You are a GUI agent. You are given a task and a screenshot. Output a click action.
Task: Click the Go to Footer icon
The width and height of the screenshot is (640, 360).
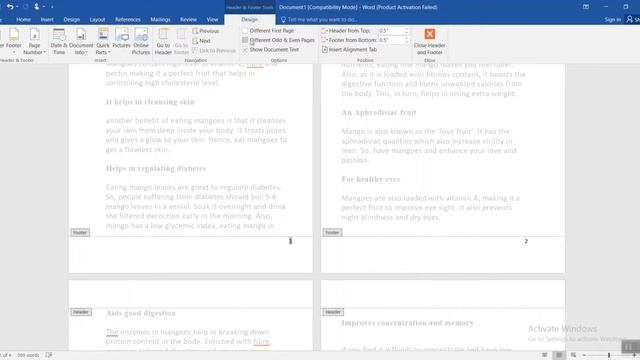[x=181, y=41]
